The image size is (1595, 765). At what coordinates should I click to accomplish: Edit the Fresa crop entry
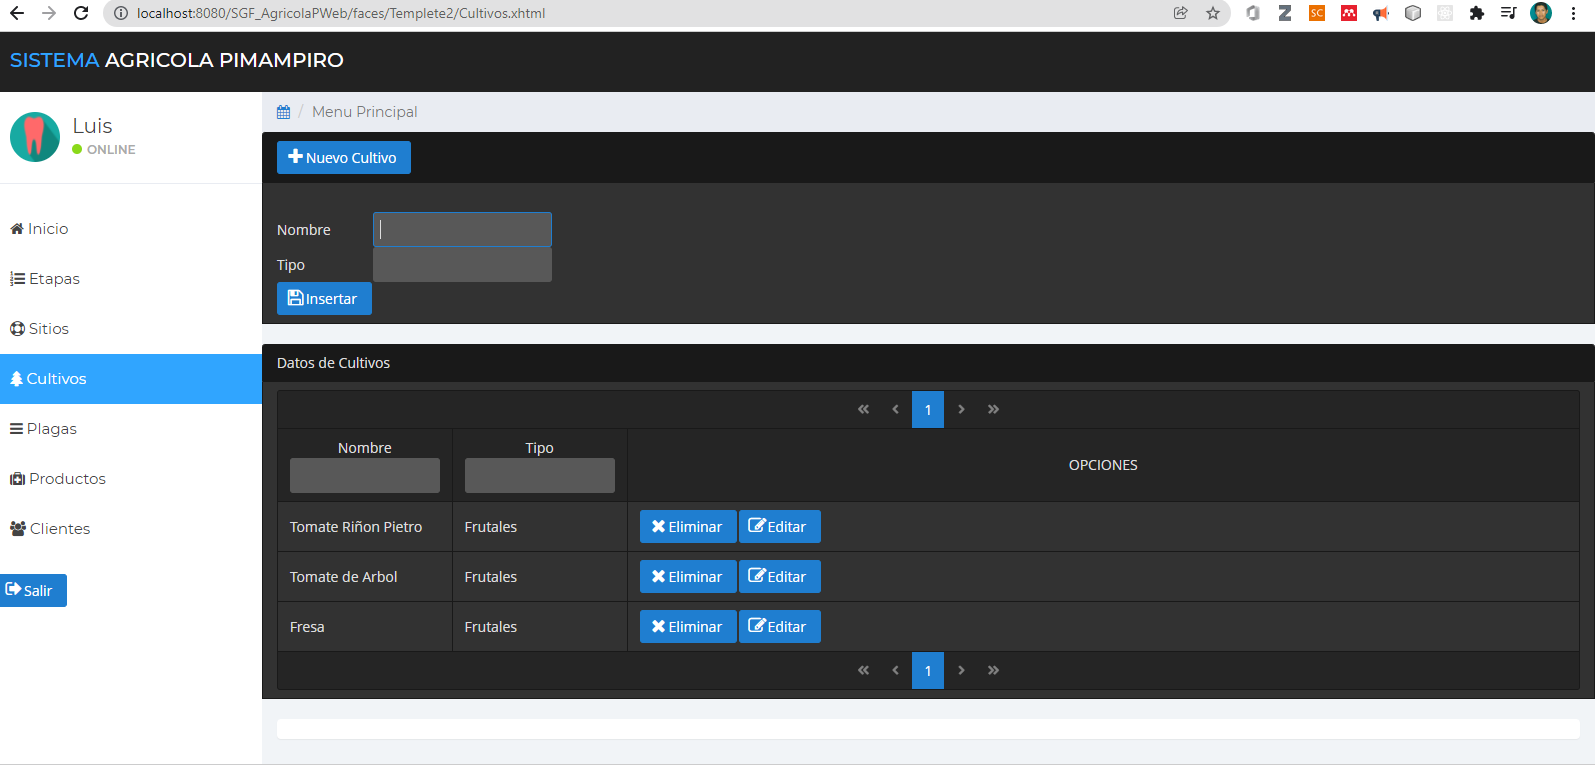point(779,627)
